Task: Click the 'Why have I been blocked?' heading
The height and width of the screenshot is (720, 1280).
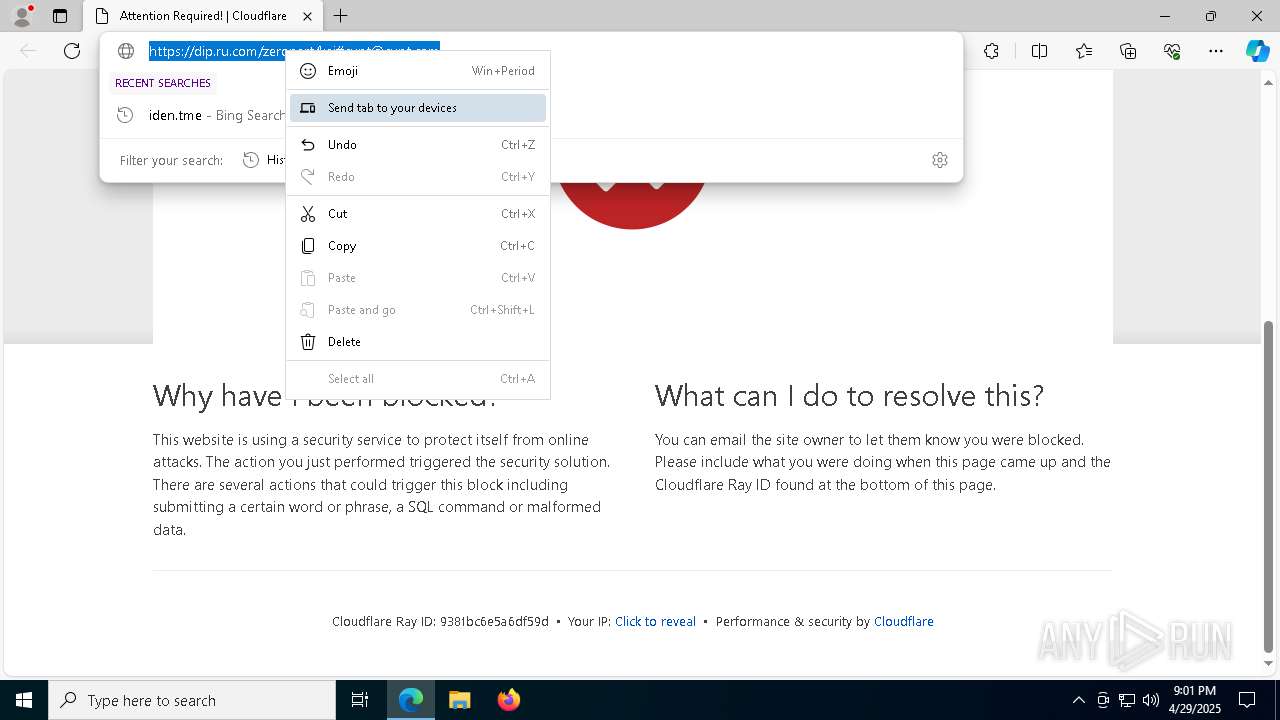Action: pyautogui.click(x=325, y=396)
